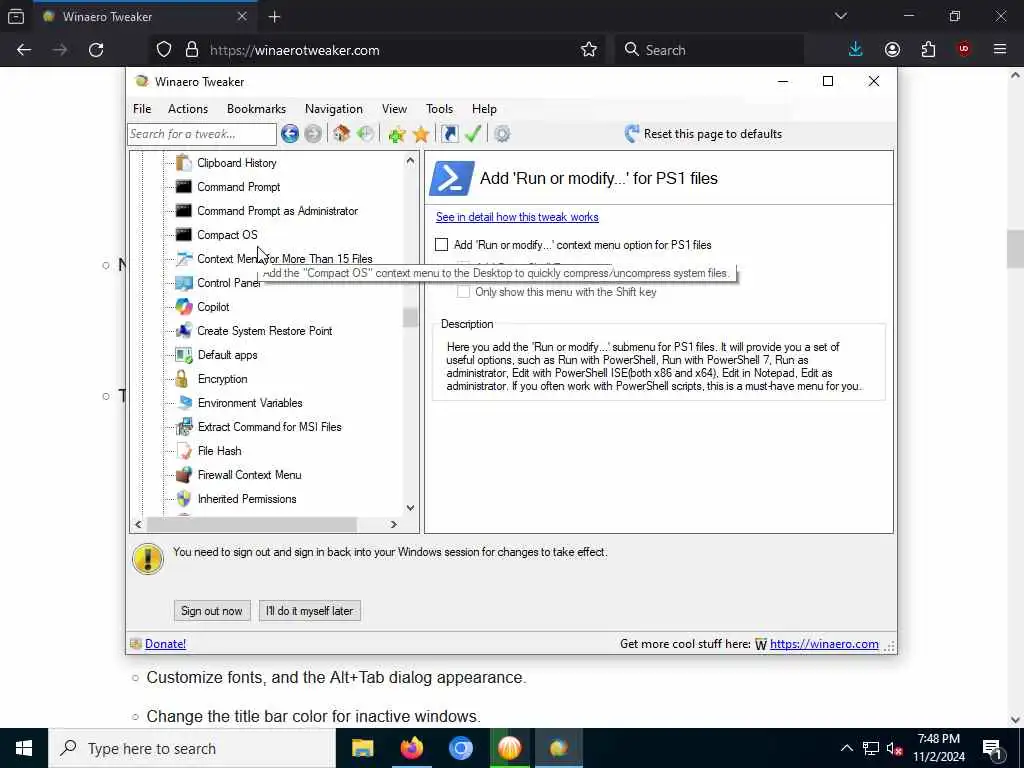Screen dimensions: 1024x768
Task: Bookmark this page with browser star icon
Action: click(x=588, y=50)
